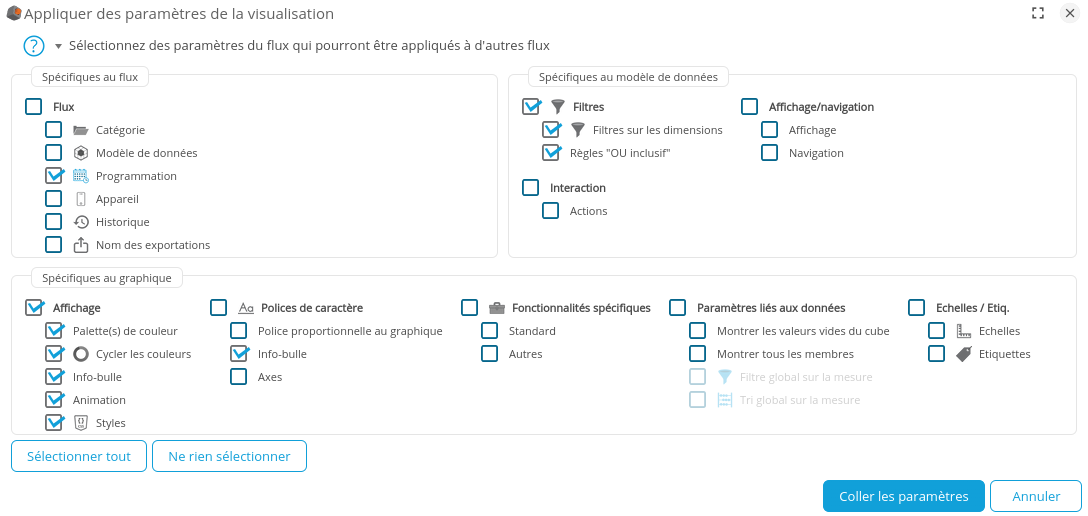Click the Catégorie folder icon
The width and height of the screenshot is (1088, 516).
click(x=81, y=130)
